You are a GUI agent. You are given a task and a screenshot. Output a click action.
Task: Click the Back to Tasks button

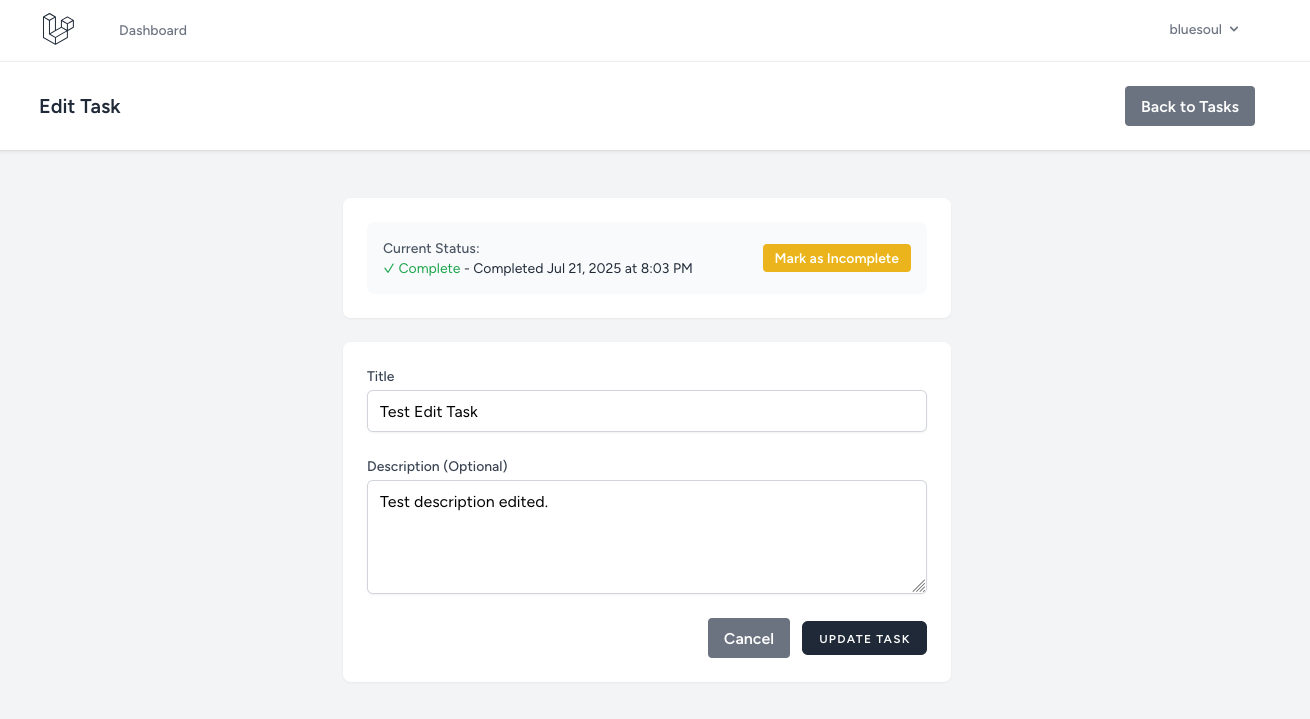[1189, 106]
